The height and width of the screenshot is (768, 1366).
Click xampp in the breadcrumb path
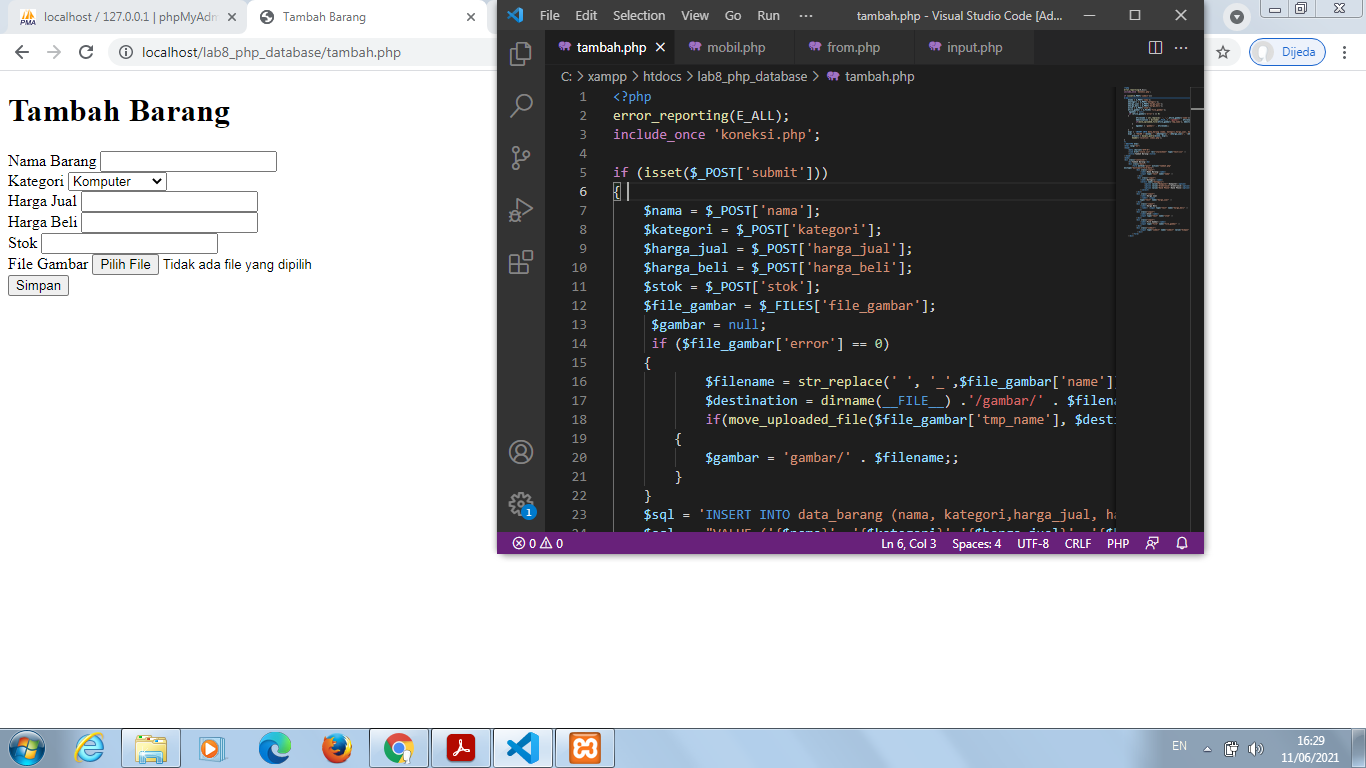(608, 76)
